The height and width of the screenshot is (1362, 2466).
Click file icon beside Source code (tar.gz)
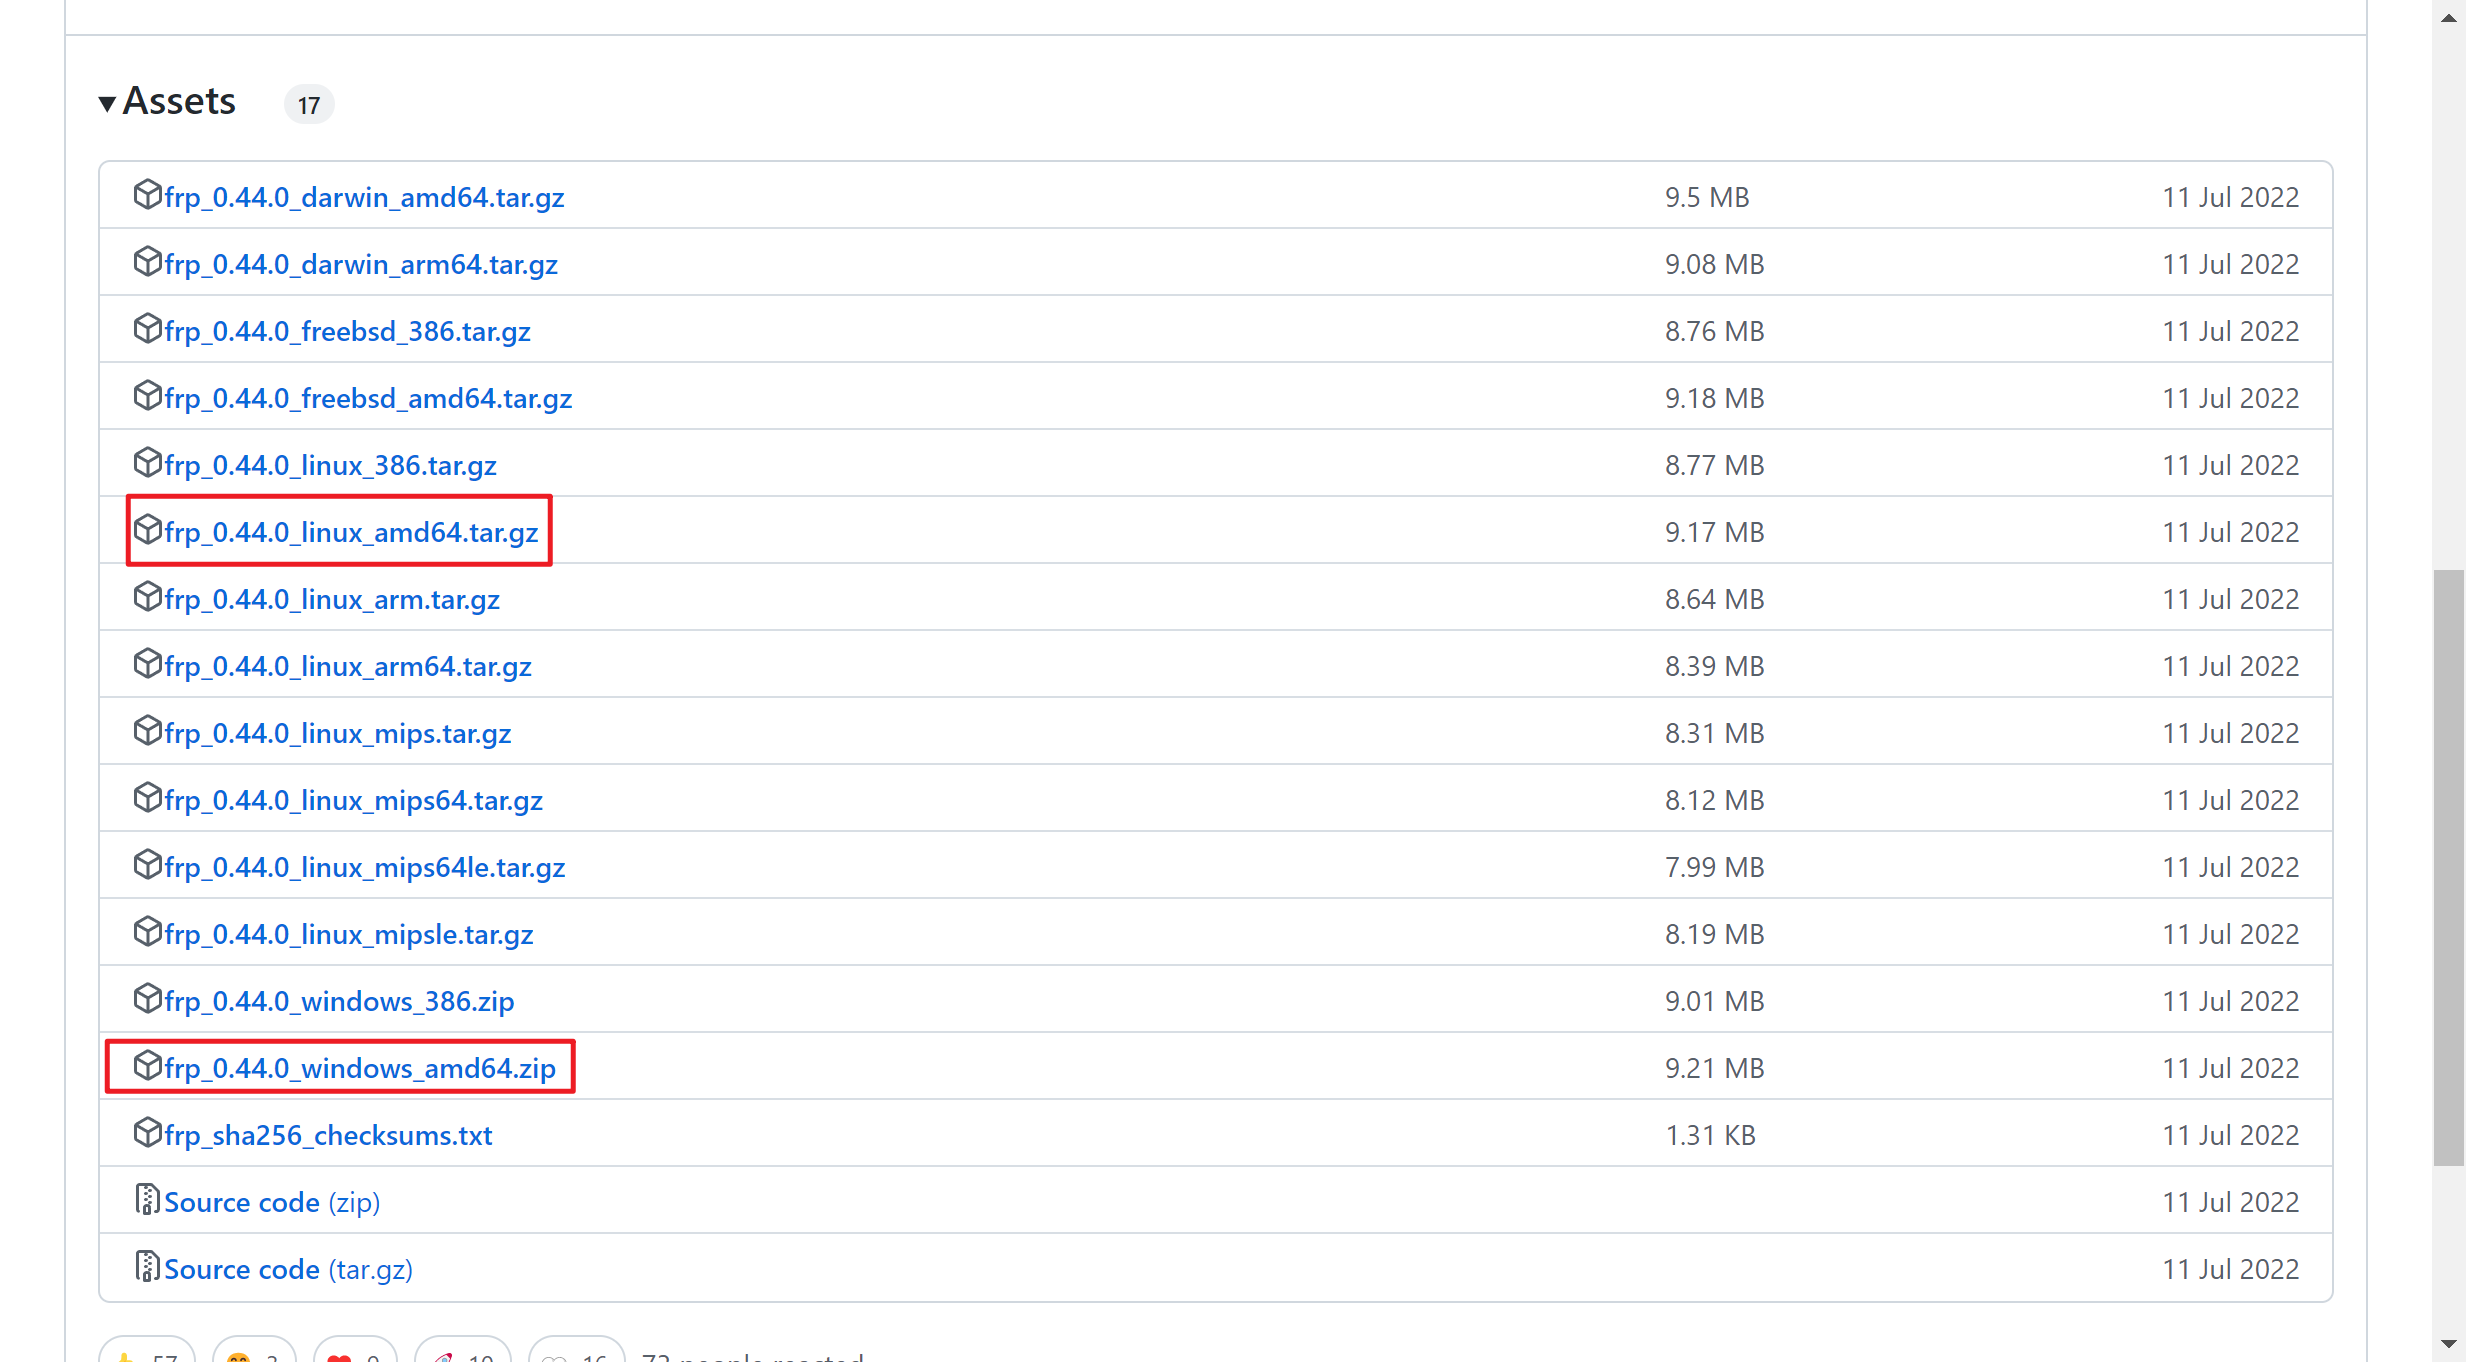click(x=147, y=1266)
